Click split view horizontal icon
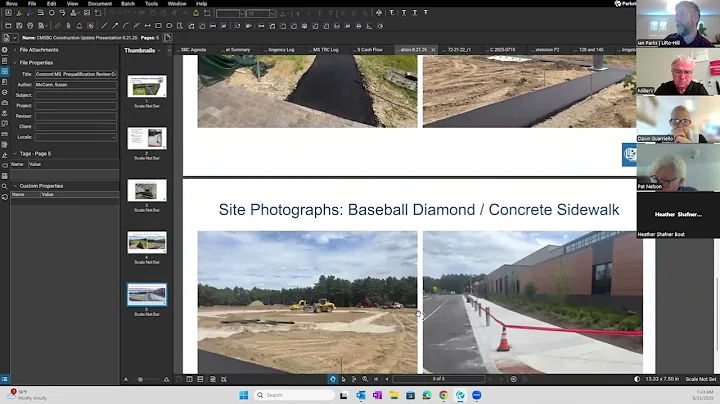 pos(200,379)
